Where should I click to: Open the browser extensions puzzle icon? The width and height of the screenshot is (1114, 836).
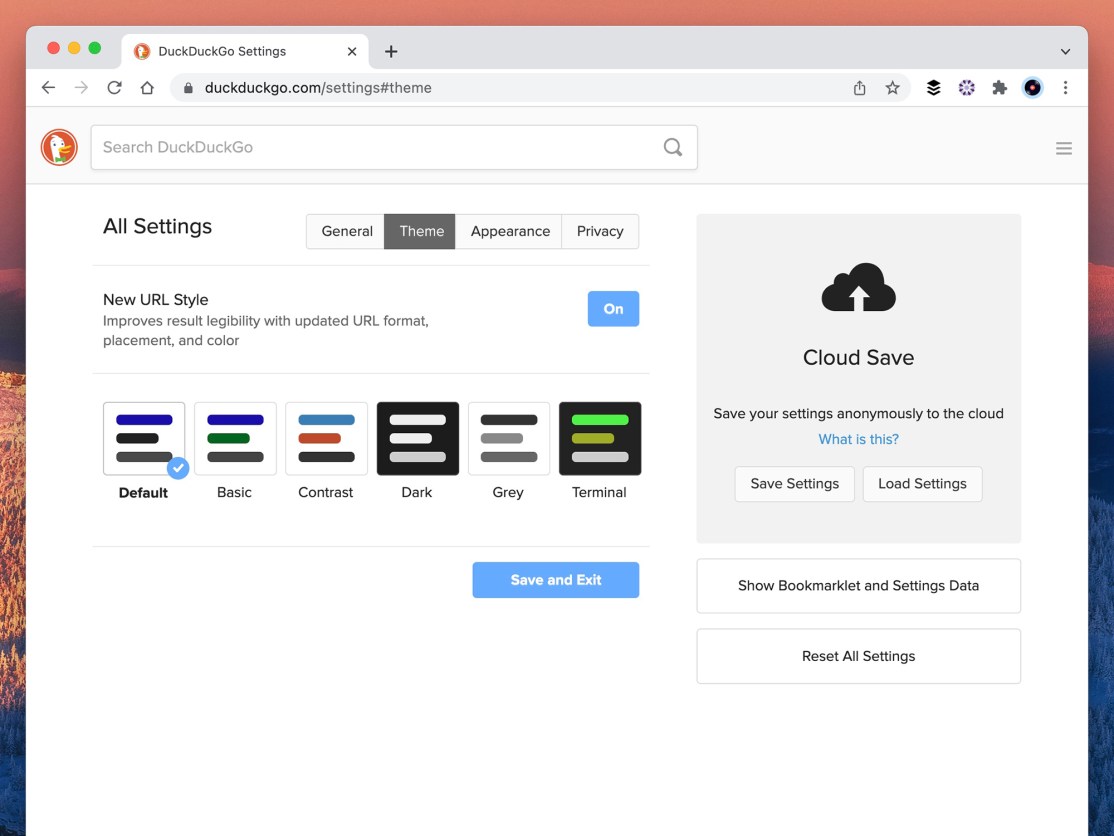point(999,87)
